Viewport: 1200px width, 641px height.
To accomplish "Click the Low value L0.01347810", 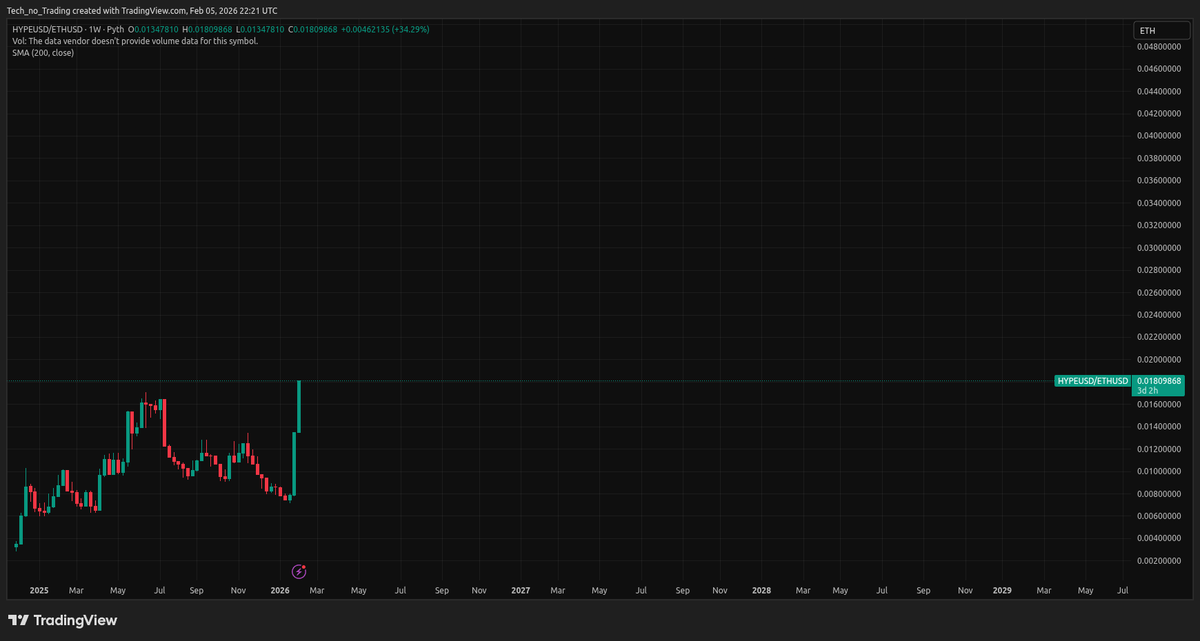I will (x=260, y=29).
